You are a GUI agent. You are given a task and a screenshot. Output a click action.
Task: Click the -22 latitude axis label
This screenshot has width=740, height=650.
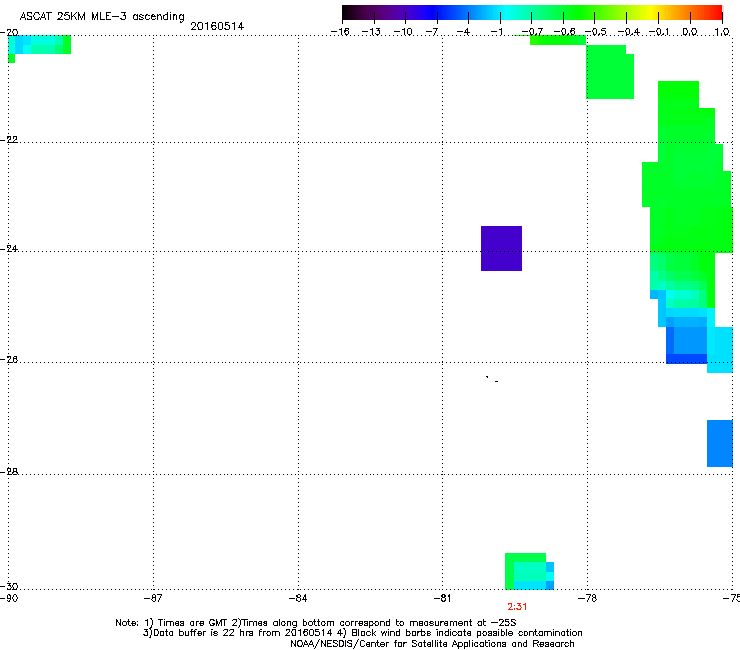9,140
